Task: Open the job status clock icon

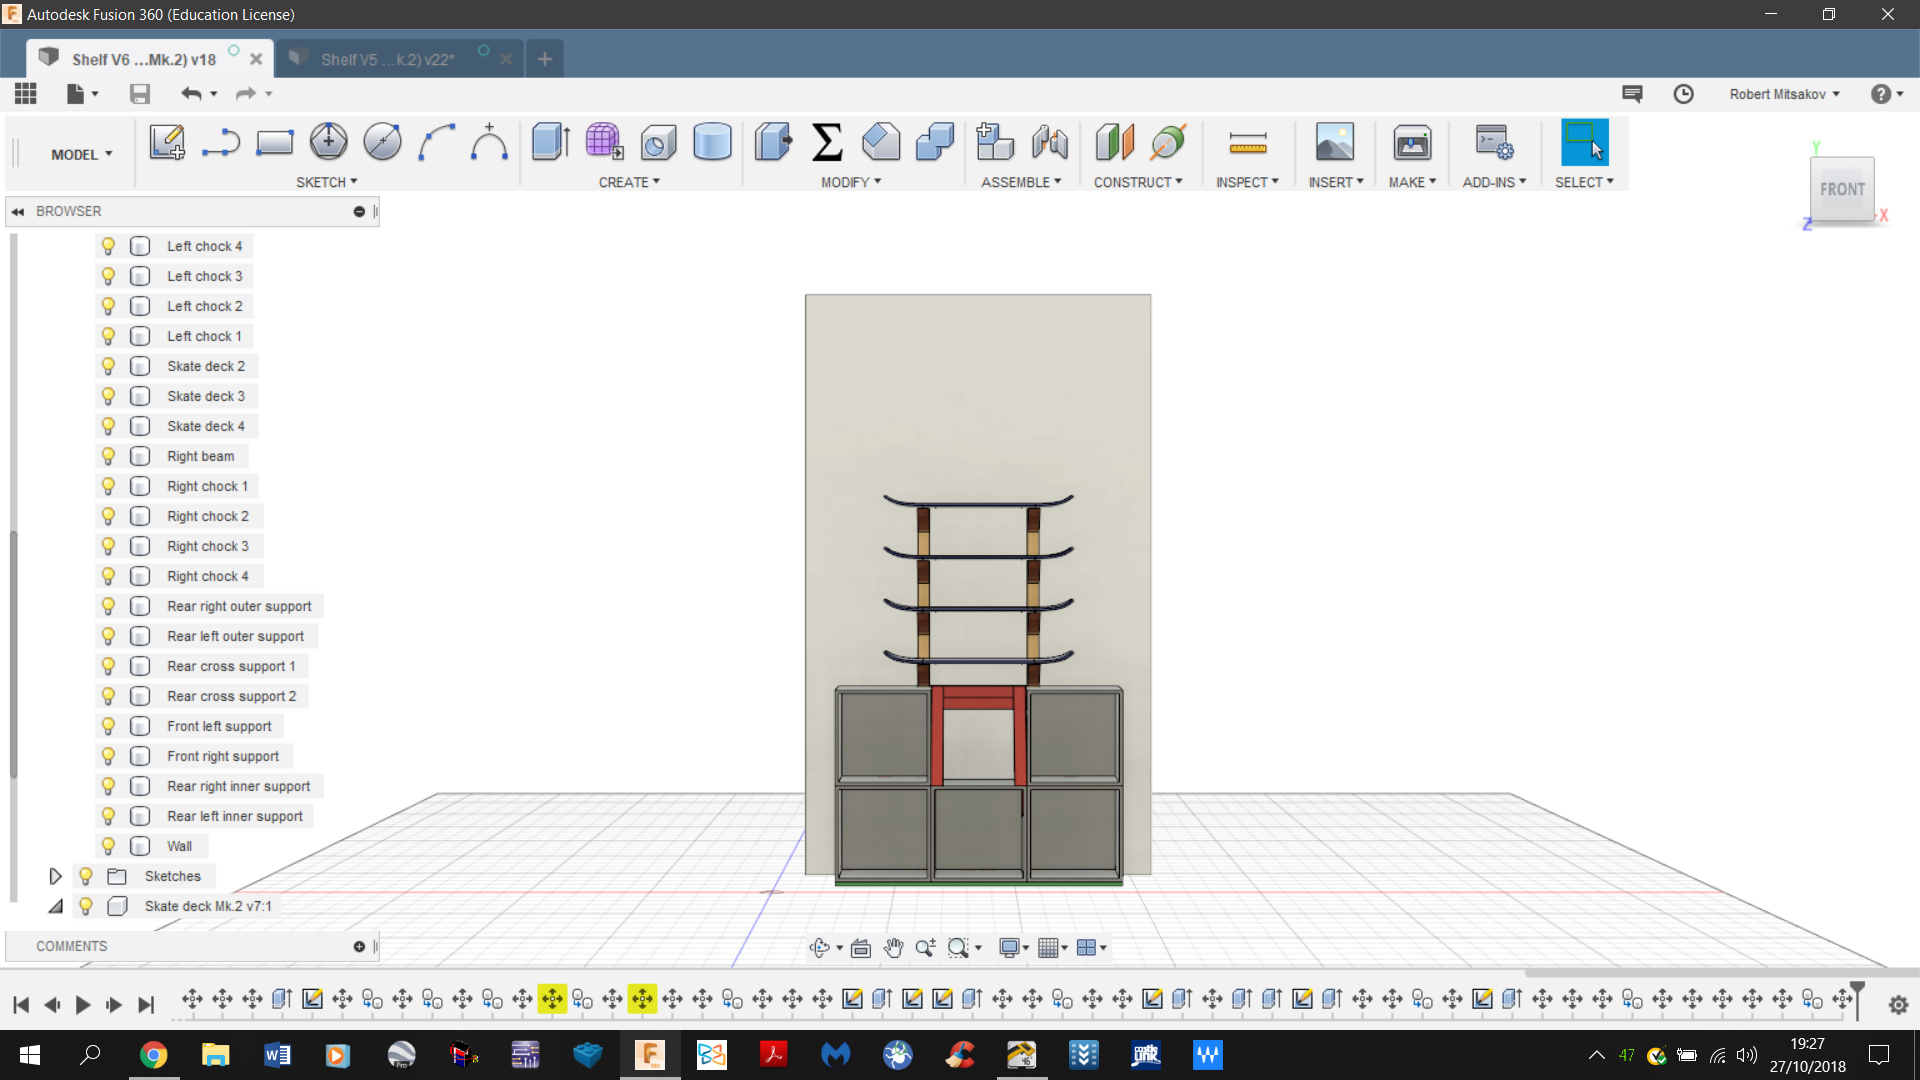Action: click(x=1684, y=94)
